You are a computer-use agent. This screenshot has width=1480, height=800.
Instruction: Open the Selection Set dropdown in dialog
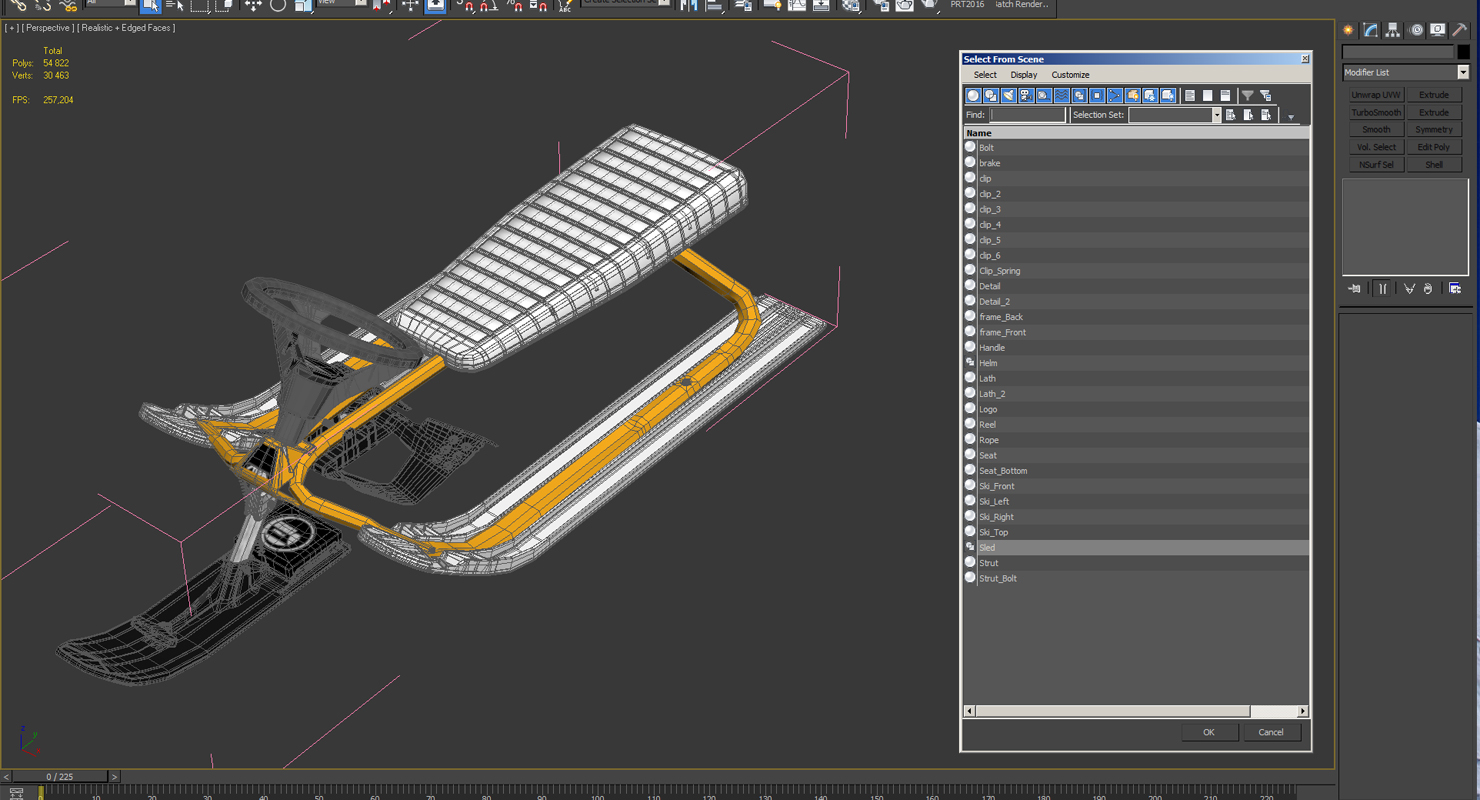point(1216,115)
